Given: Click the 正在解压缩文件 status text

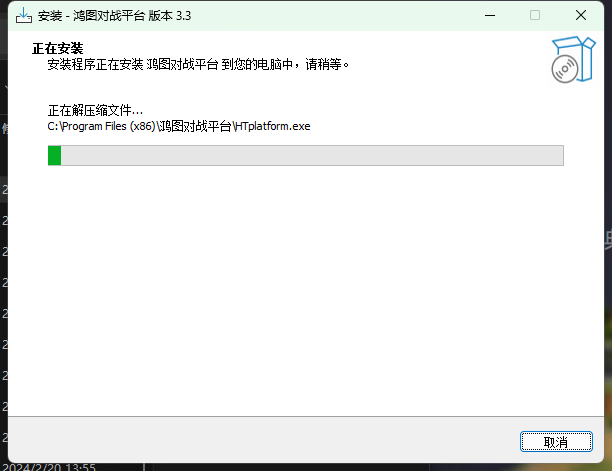Looking at the screenshot, I should point(95,110).
